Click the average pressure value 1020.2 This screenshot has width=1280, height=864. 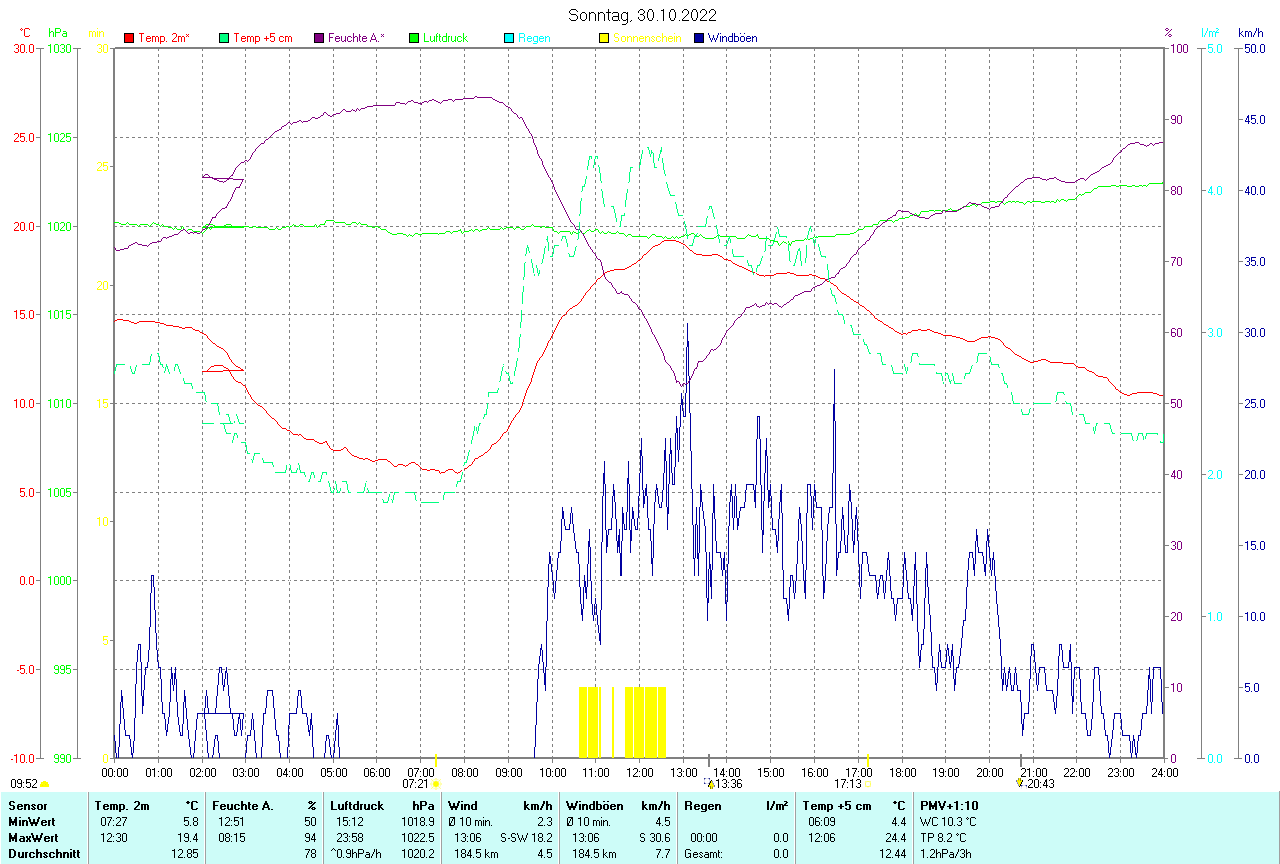(x=418, y=854)
